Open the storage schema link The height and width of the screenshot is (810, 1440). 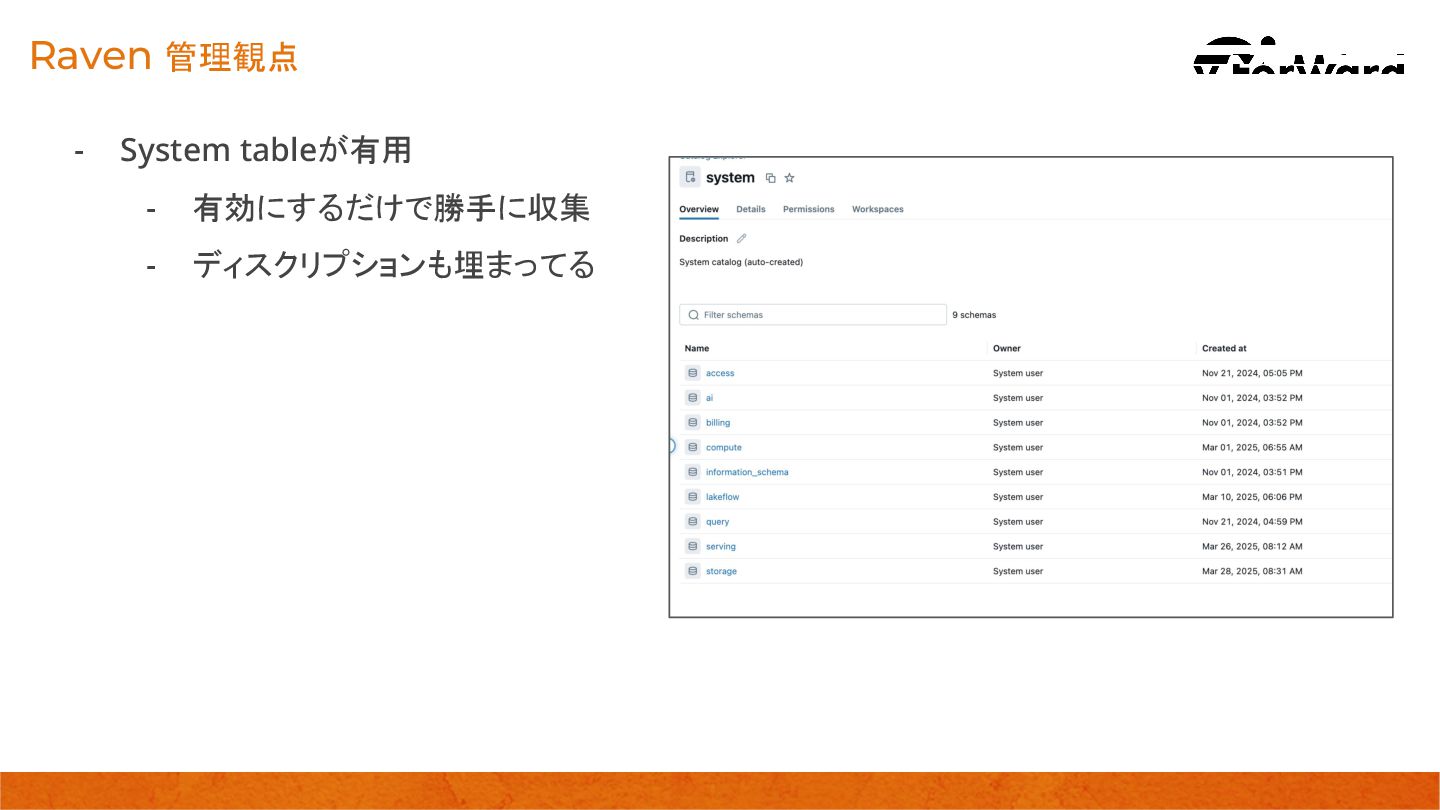(721, 571)
